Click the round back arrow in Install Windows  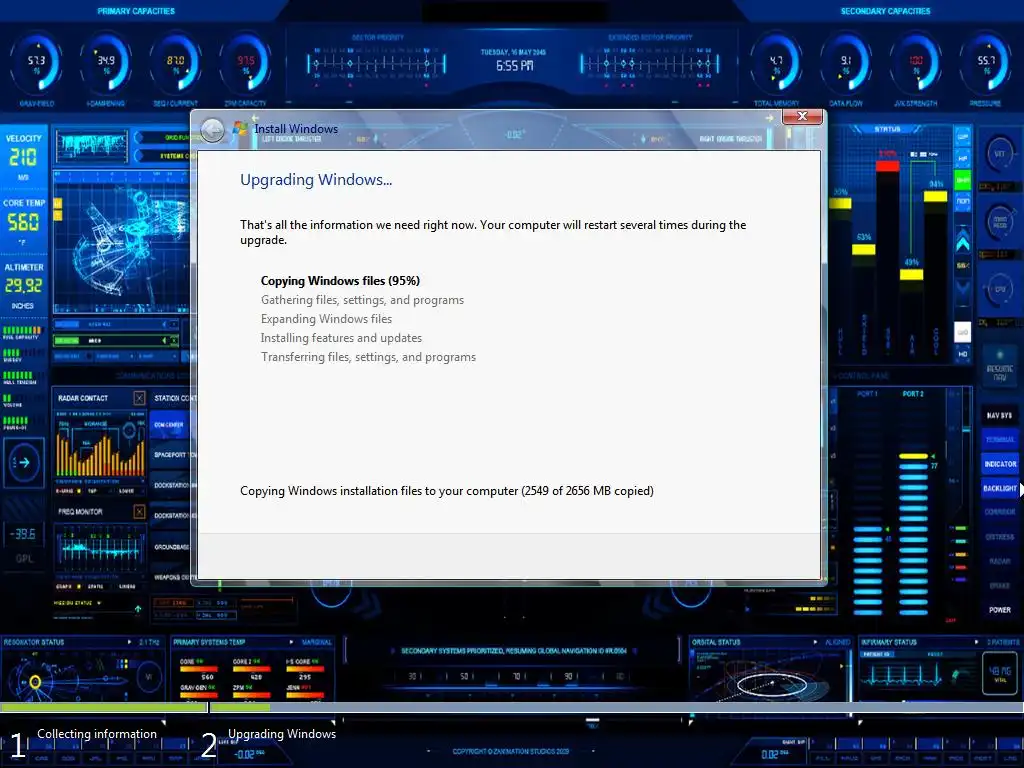212,131
